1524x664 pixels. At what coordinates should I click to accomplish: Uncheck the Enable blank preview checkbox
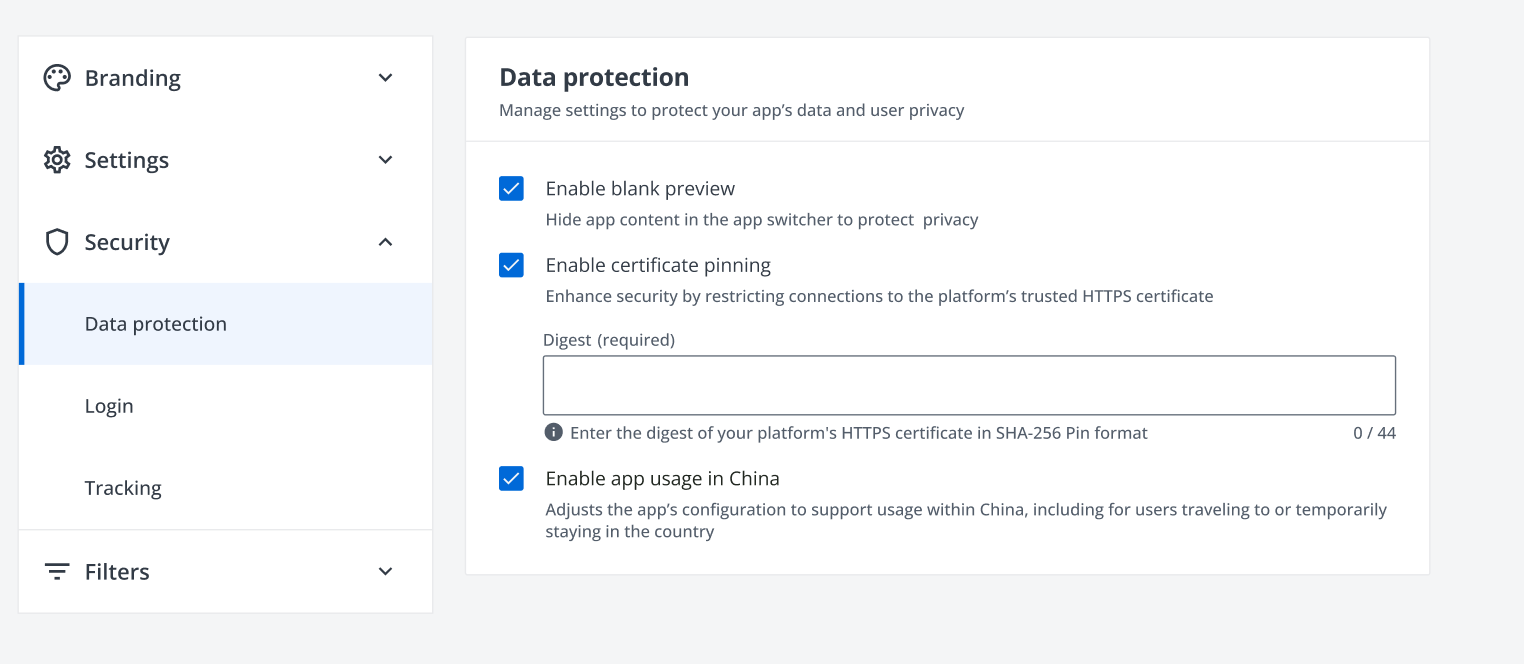click(x=511, y=189)
